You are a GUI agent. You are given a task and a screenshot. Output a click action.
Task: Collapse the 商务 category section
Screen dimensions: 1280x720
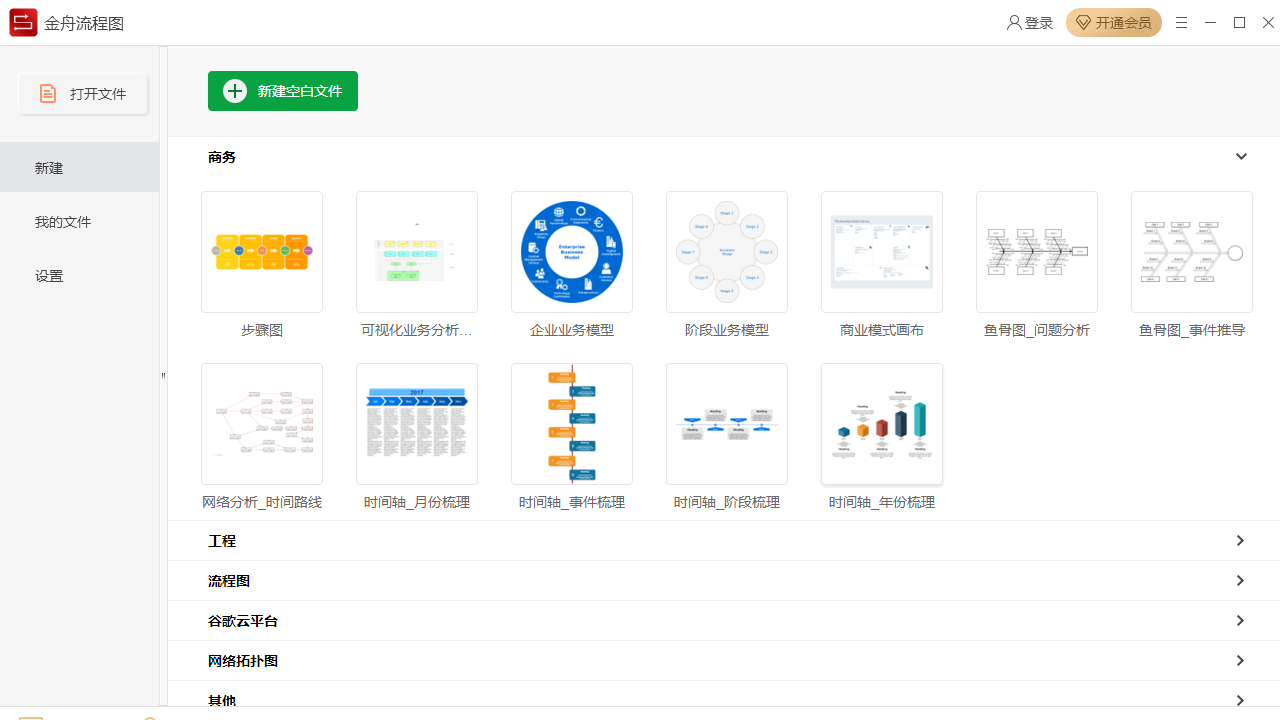pyautogui.click(x=1241, y=157)
